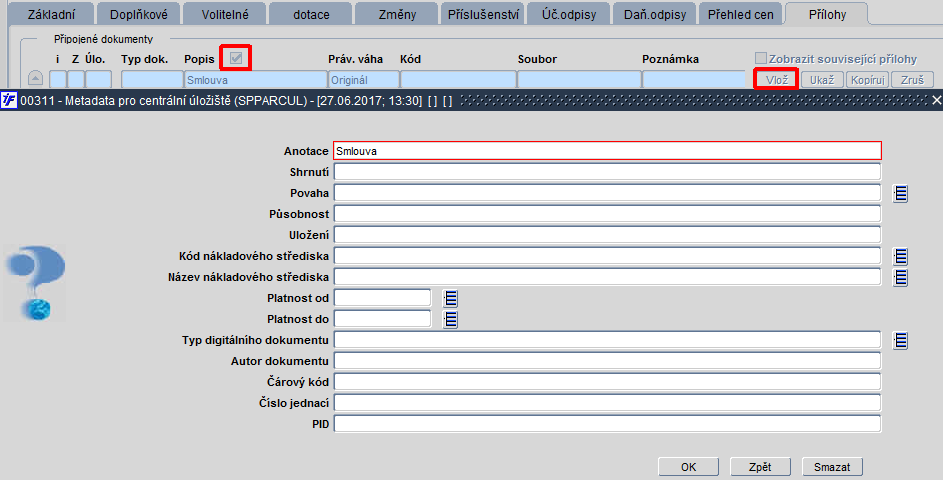This screenshot has width=943, height=480.
Task: Click the question mark help image
Action: click(x=36, y=282)
